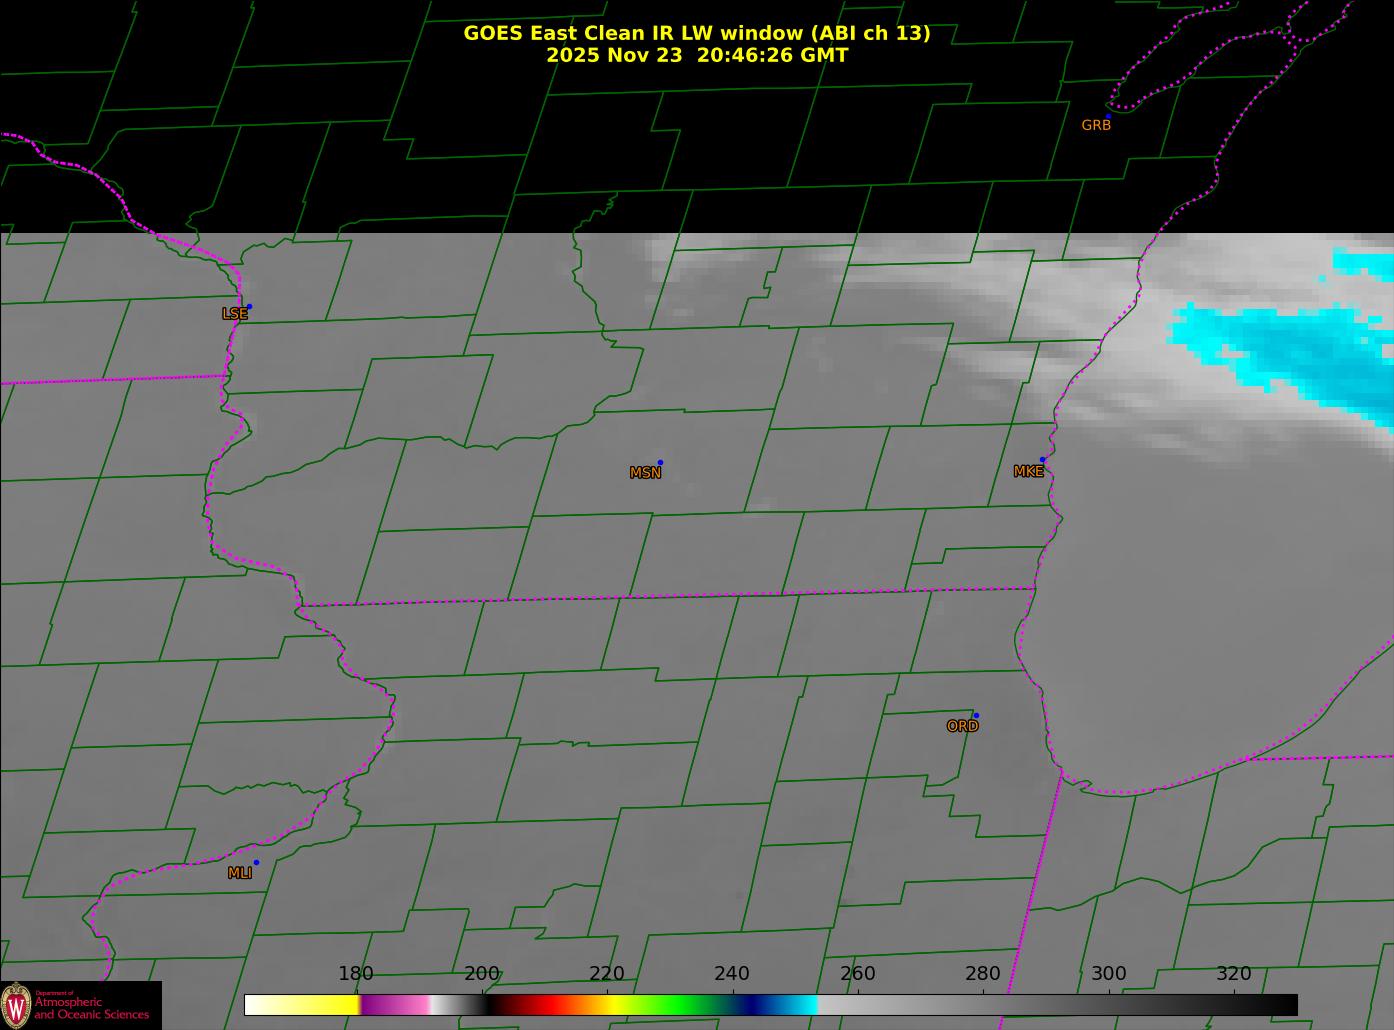Viewport: 1394px width, 1030px height.
Task: Click the blue dot marking LSE station
Action: tap(249, 307)
